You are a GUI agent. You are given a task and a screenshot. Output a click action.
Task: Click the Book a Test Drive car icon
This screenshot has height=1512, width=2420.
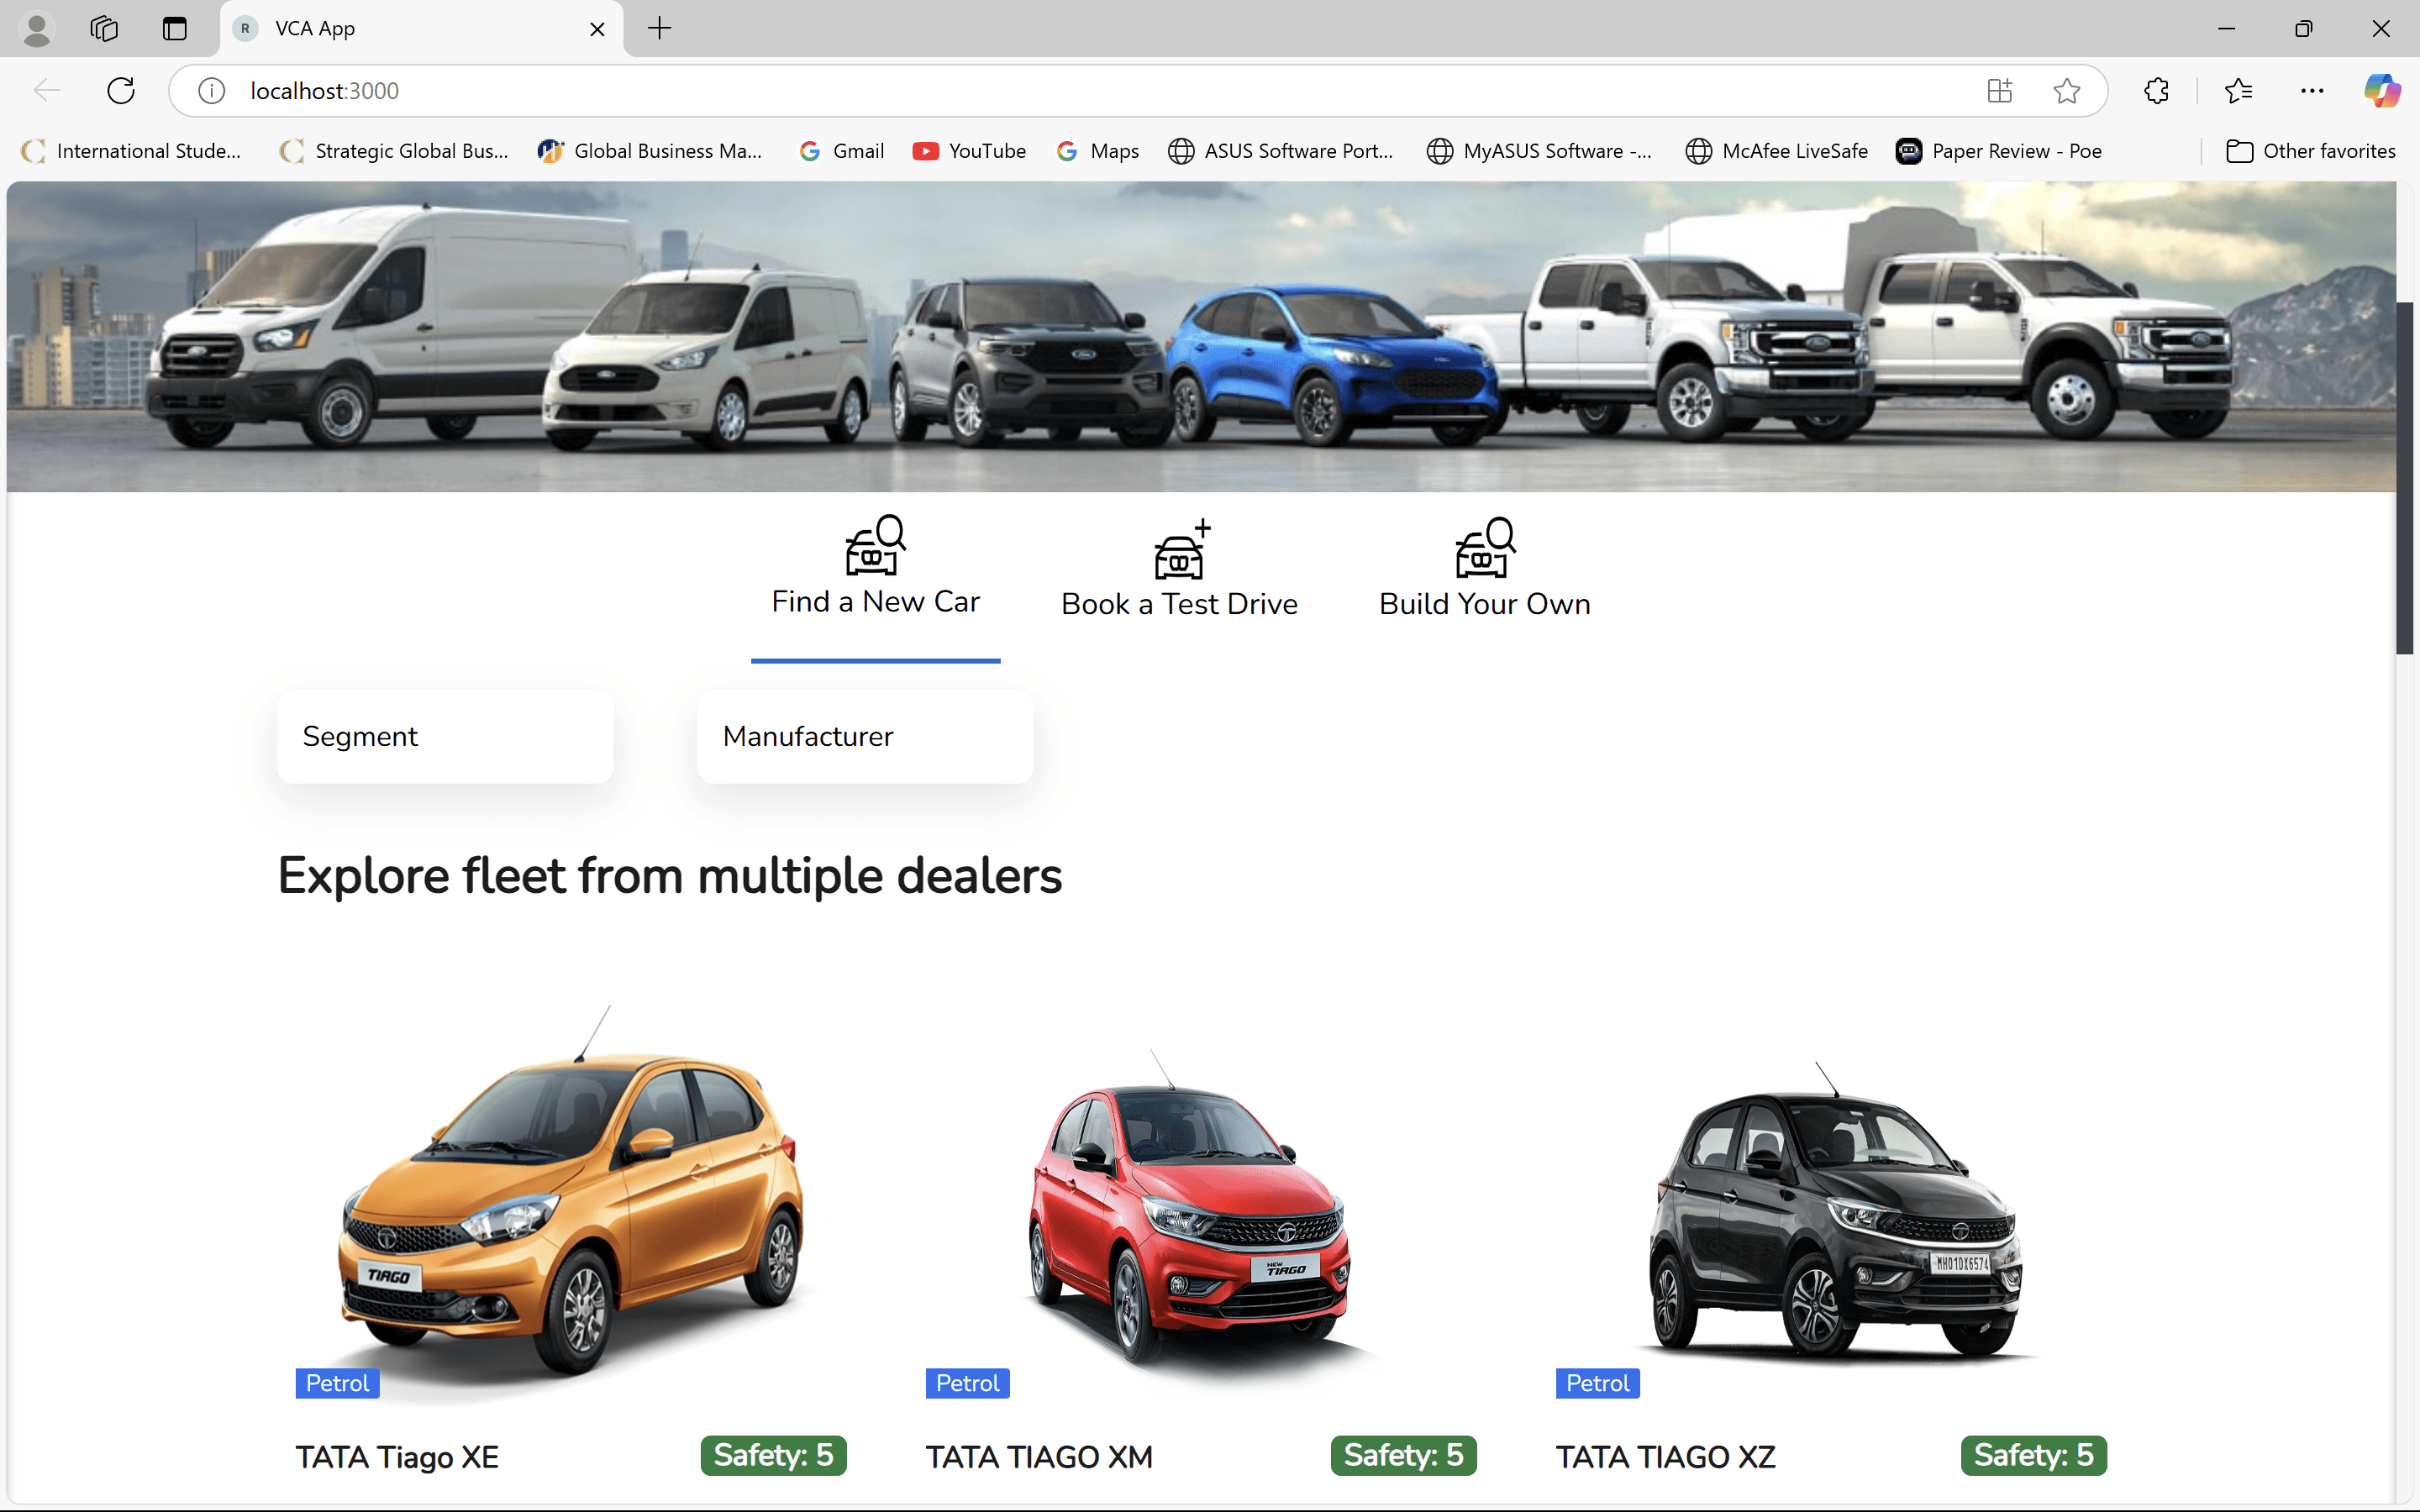pyautogui.click(x=1181, y=549)
